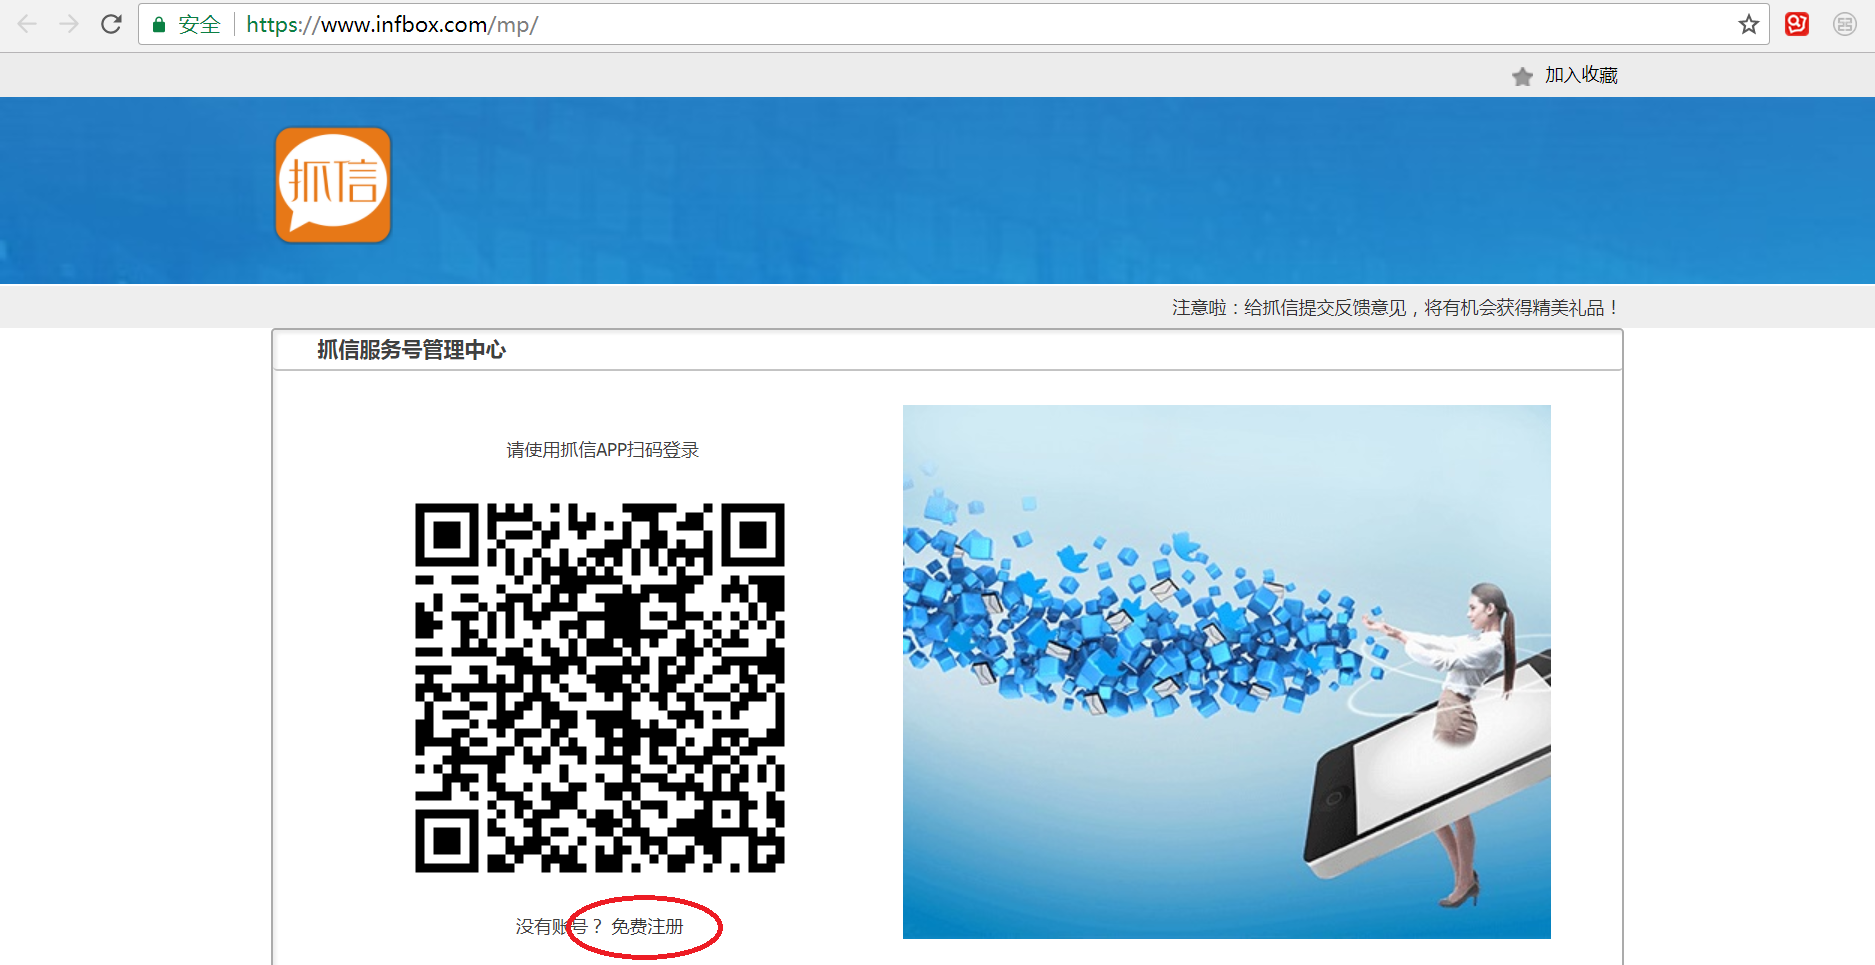Select the 抓信服务号管理中心 heading

(411, 350)
